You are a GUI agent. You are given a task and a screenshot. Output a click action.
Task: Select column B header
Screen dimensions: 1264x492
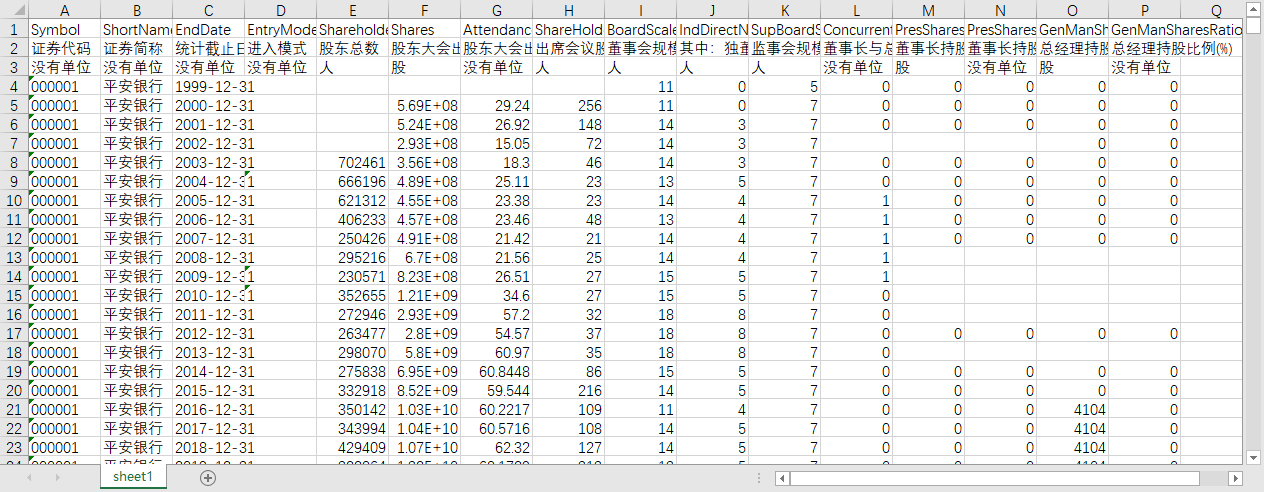click(136, 10)
